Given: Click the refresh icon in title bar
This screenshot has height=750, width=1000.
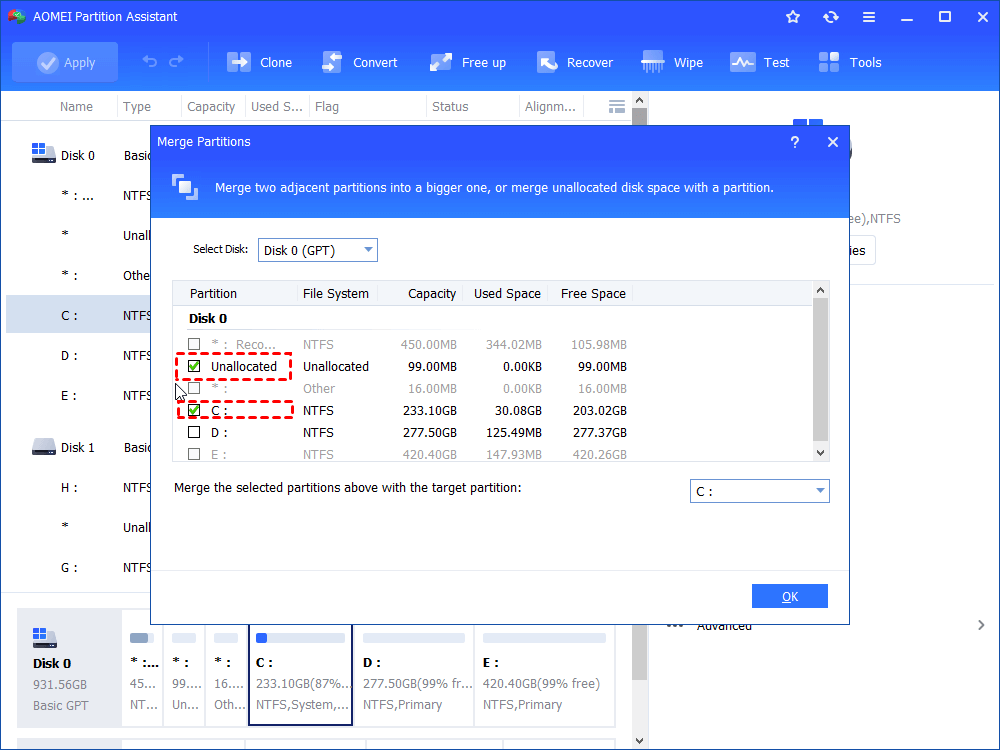Looking at the screenshot, I should [830, 17].
